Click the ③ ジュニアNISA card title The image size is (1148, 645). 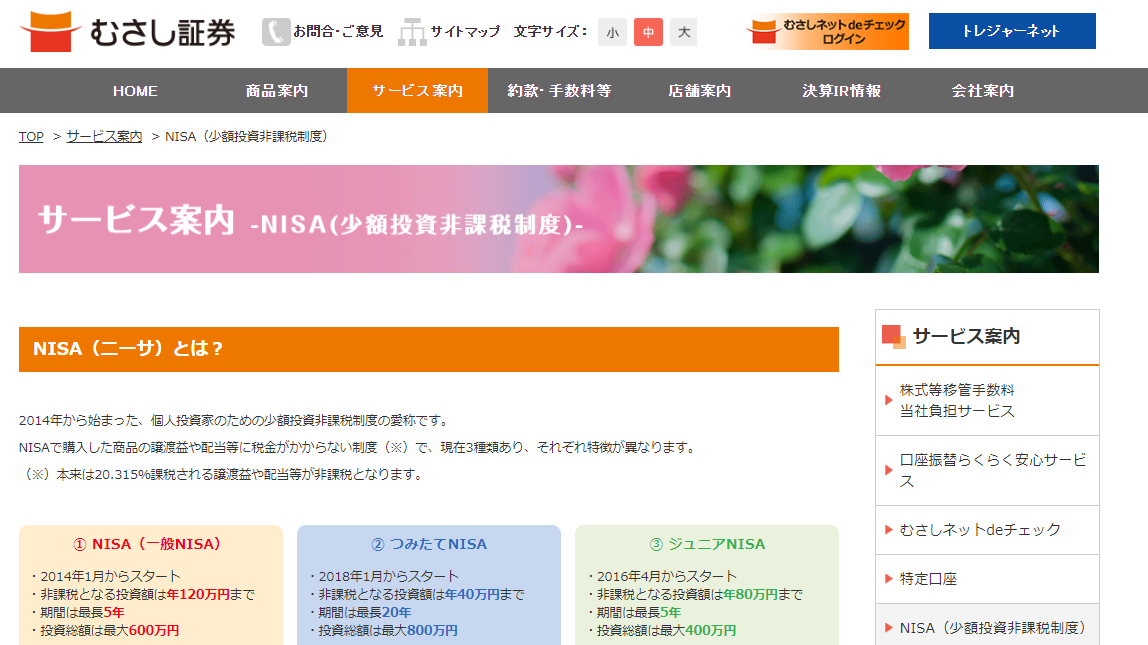707,544
